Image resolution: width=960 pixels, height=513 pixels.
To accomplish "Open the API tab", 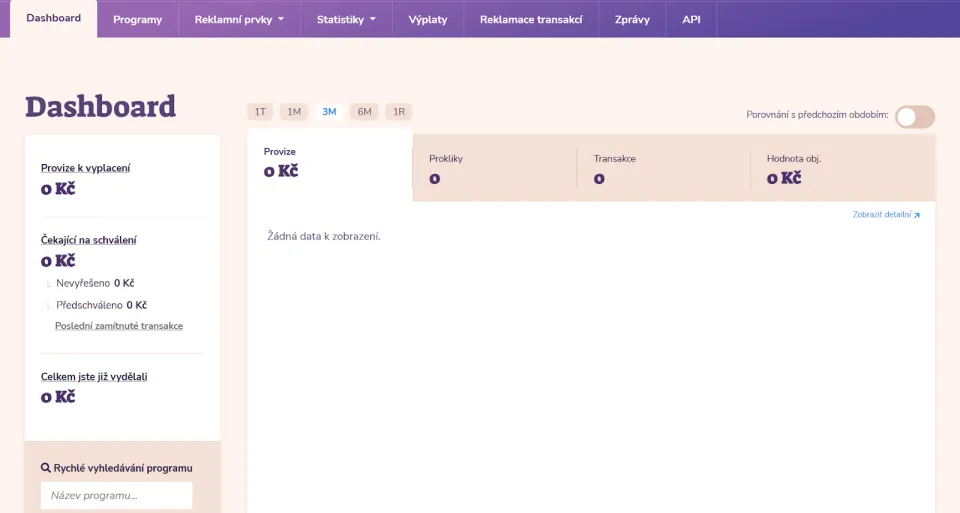I will (691, 20).
